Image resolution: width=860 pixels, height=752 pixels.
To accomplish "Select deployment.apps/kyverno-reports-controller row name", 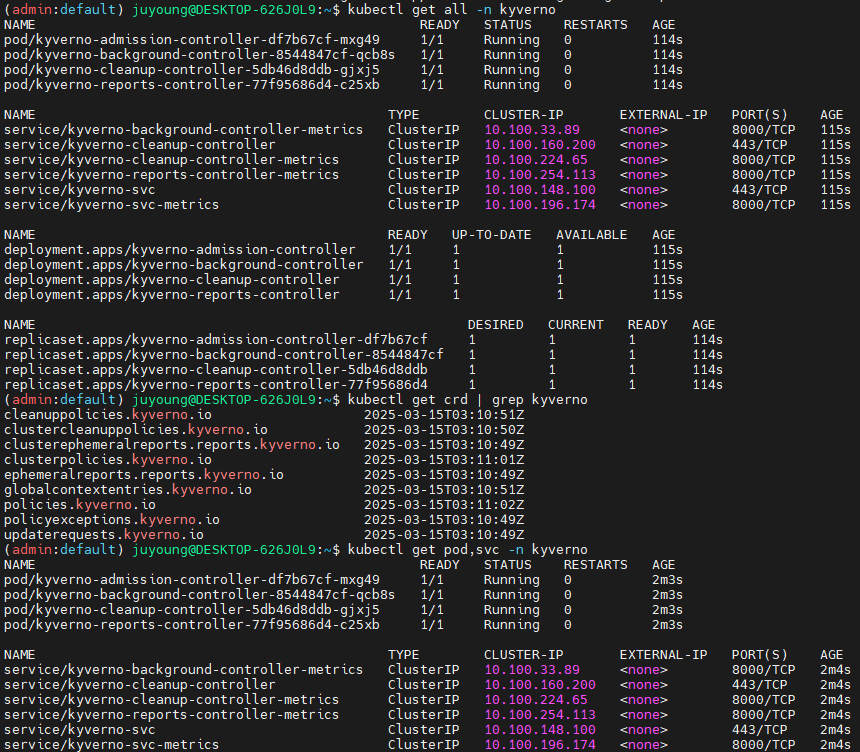I will click(x=171, y=295).
